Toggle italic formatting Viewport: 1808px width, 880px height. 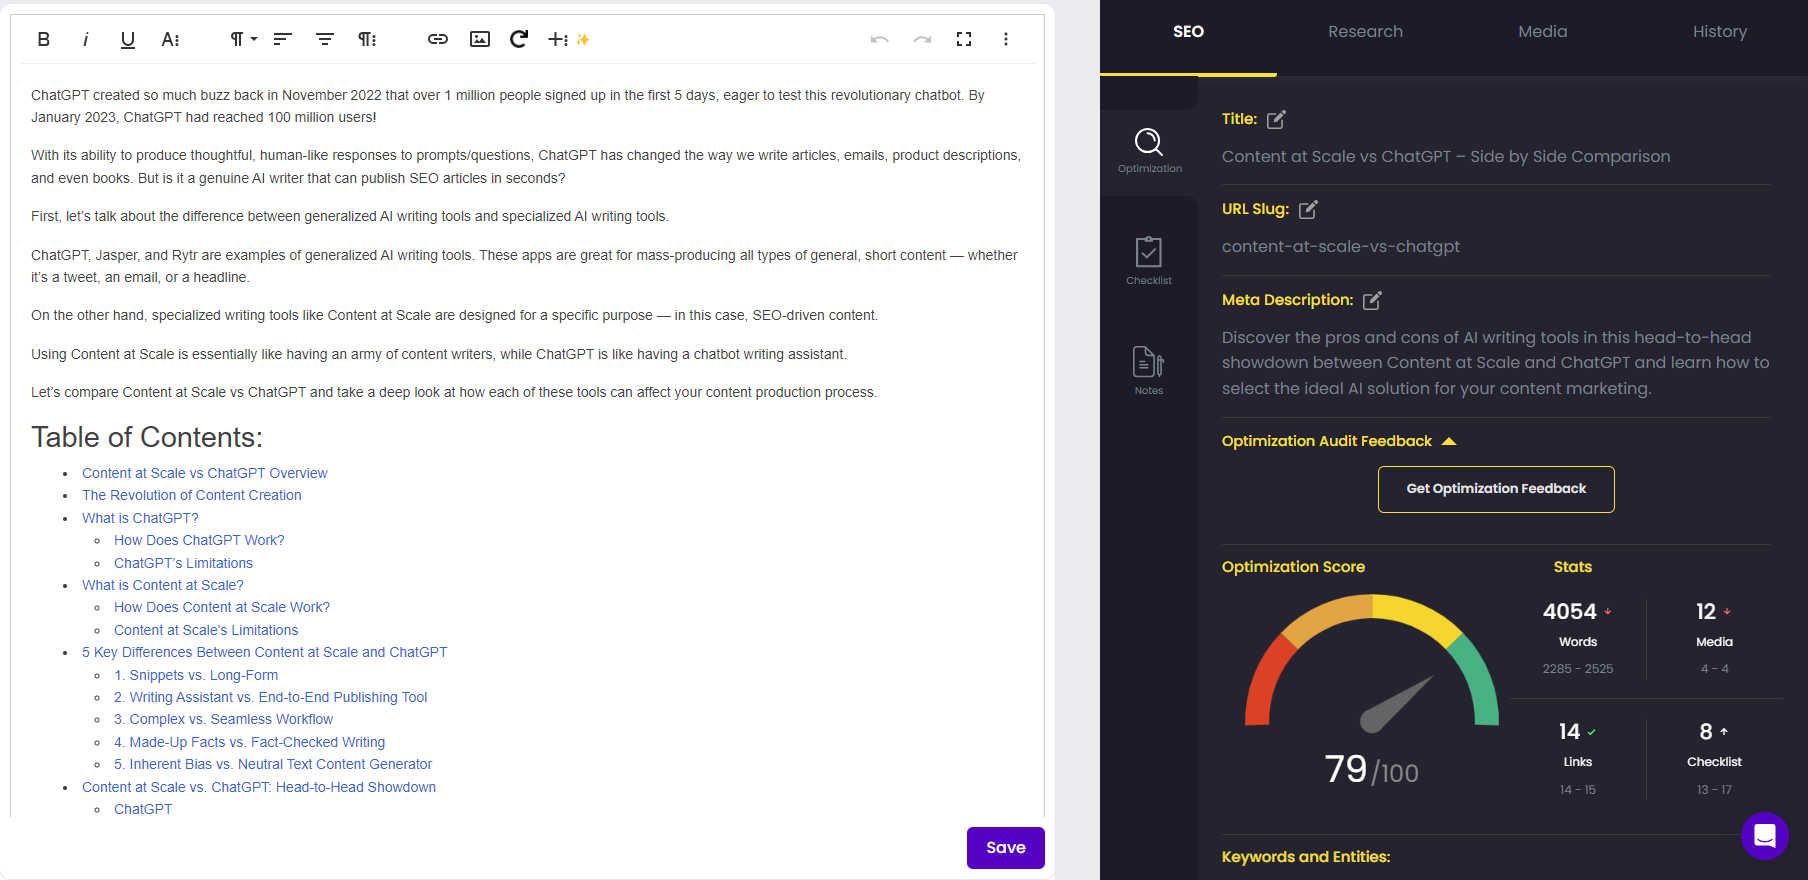click(85, 39)
